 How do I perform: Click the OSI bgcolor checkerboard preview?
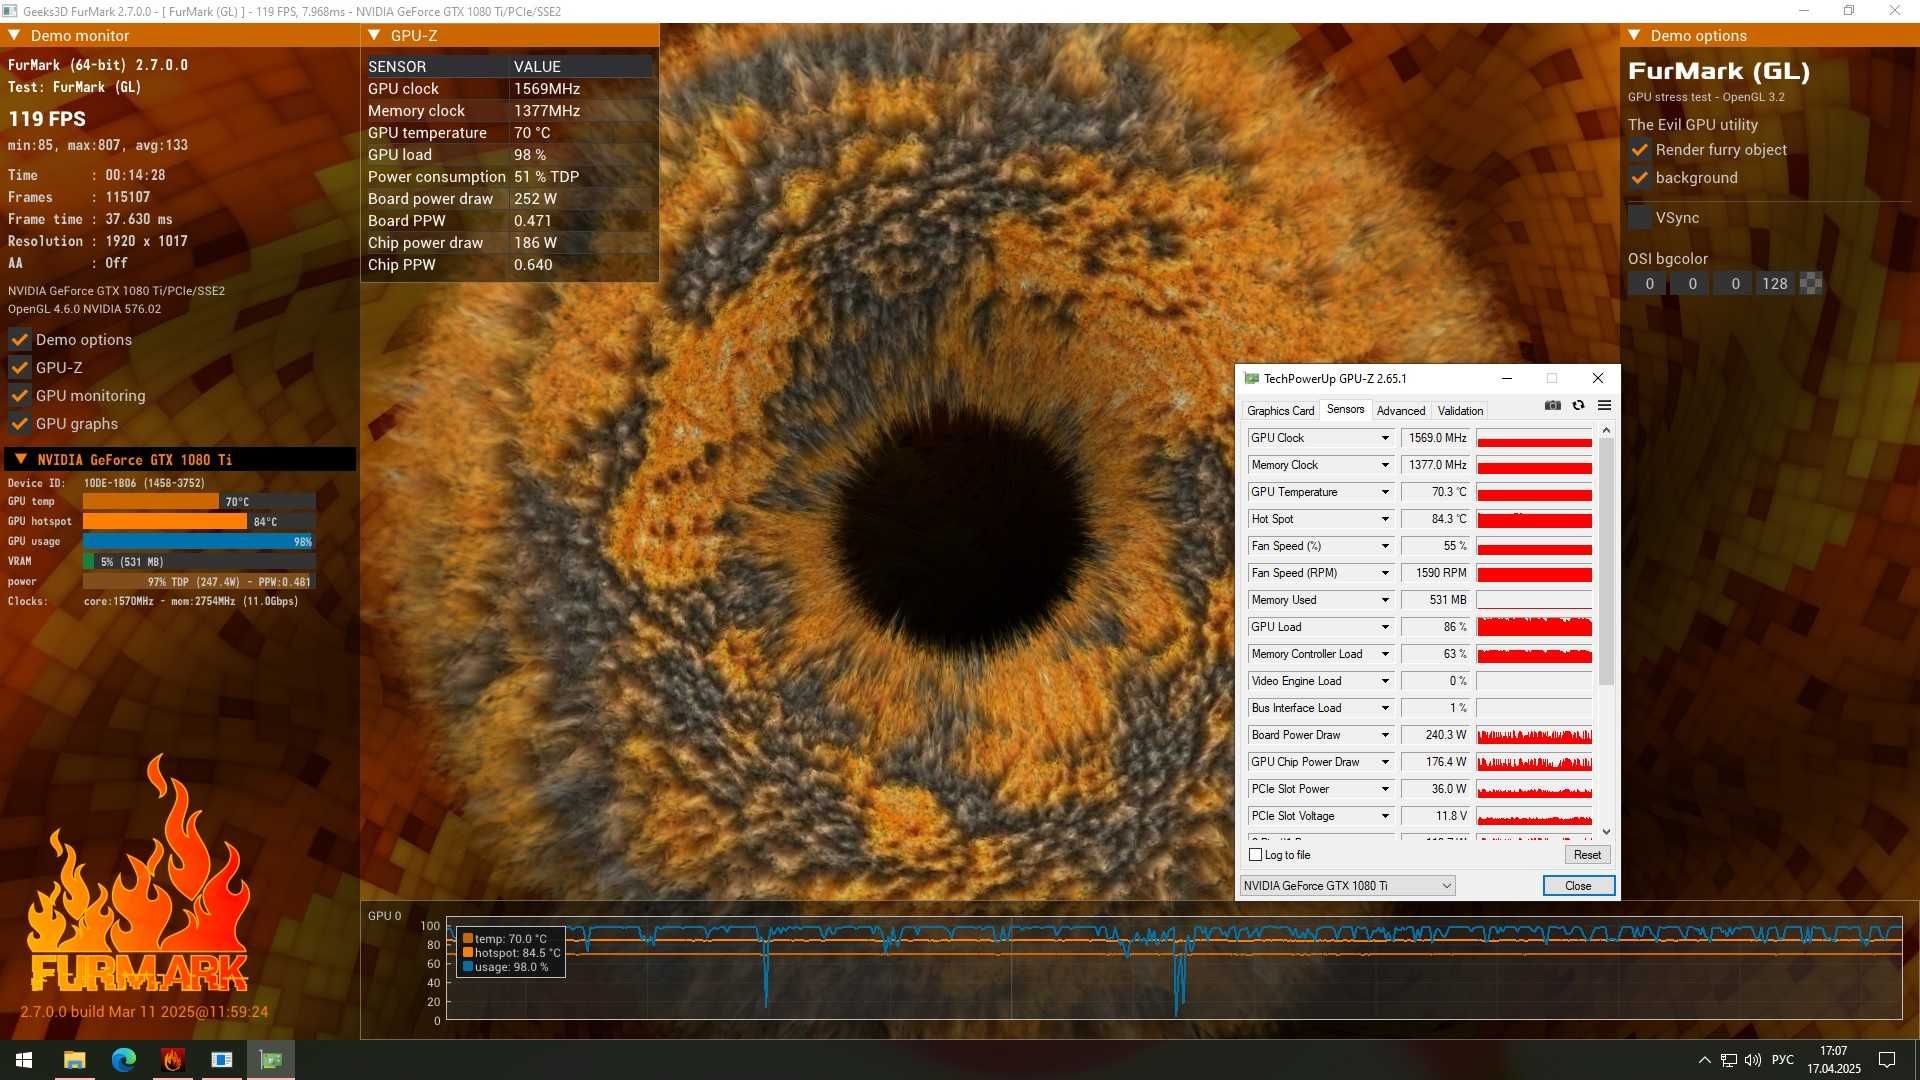click(x=1810, y=284)
